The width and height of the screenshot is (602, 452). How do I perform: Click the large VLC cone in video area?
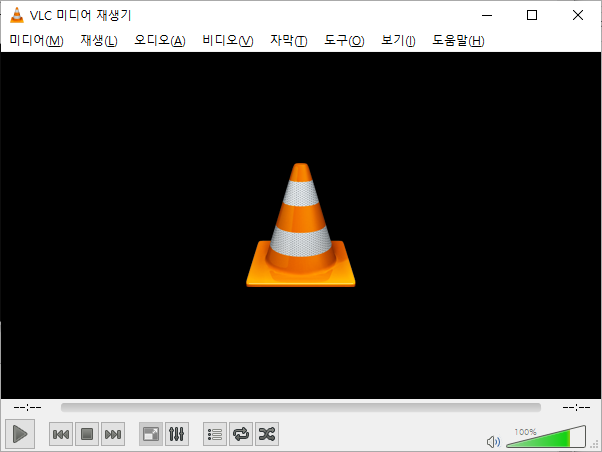pyautogui.click(x=301, y=225)
